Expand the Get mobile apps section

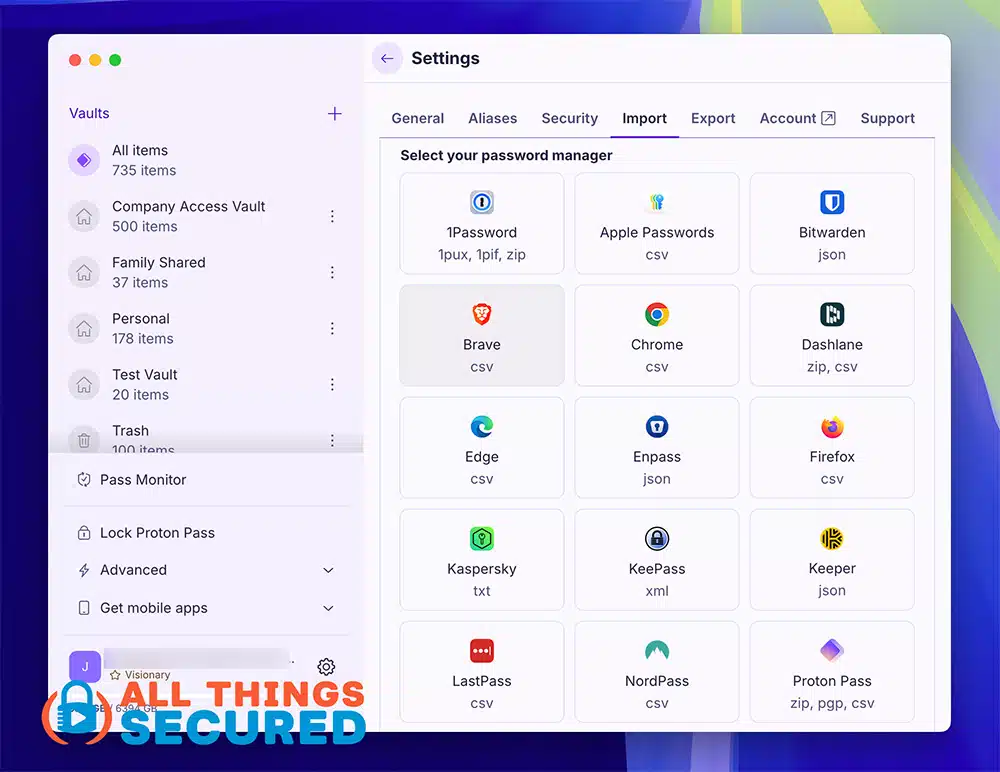pyautogui.click(x=328, y=608)
